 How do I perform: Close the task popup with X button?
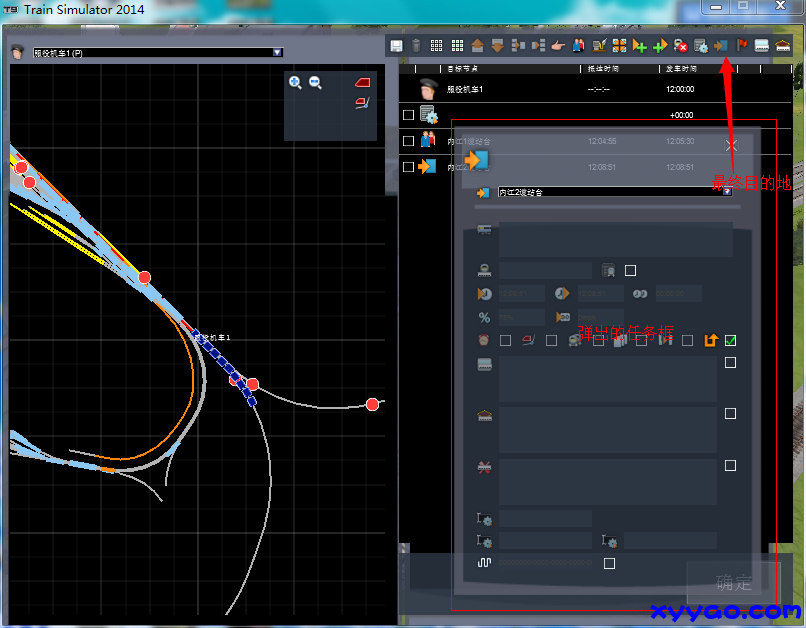pos(732,145)
